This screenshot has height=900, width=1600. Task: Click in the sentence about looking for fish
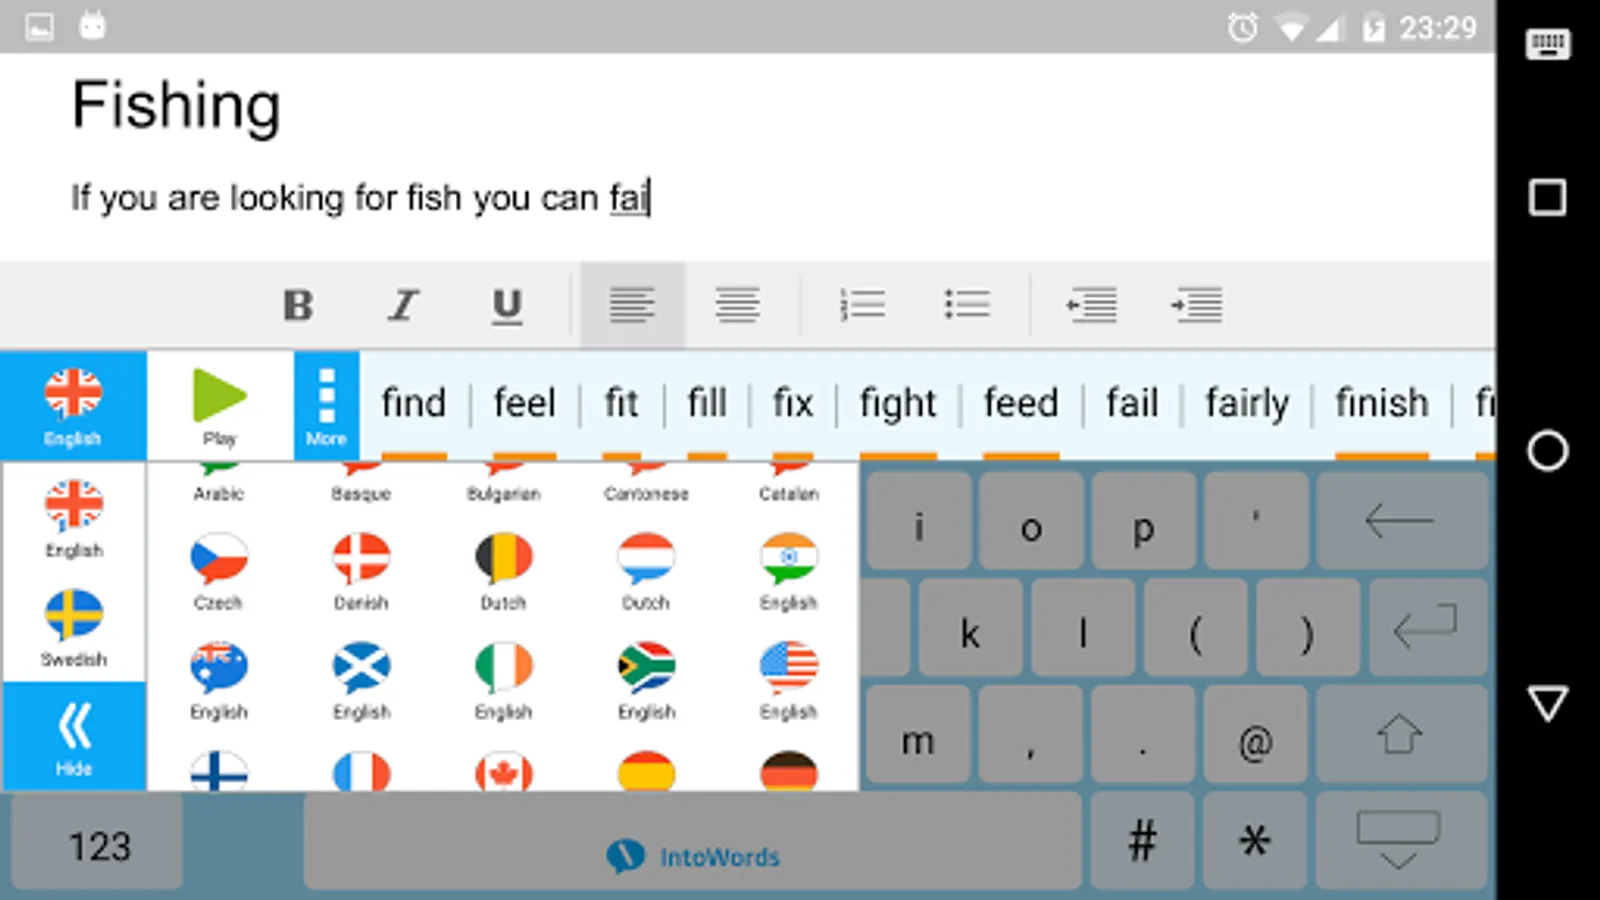[x=361, y=198]
